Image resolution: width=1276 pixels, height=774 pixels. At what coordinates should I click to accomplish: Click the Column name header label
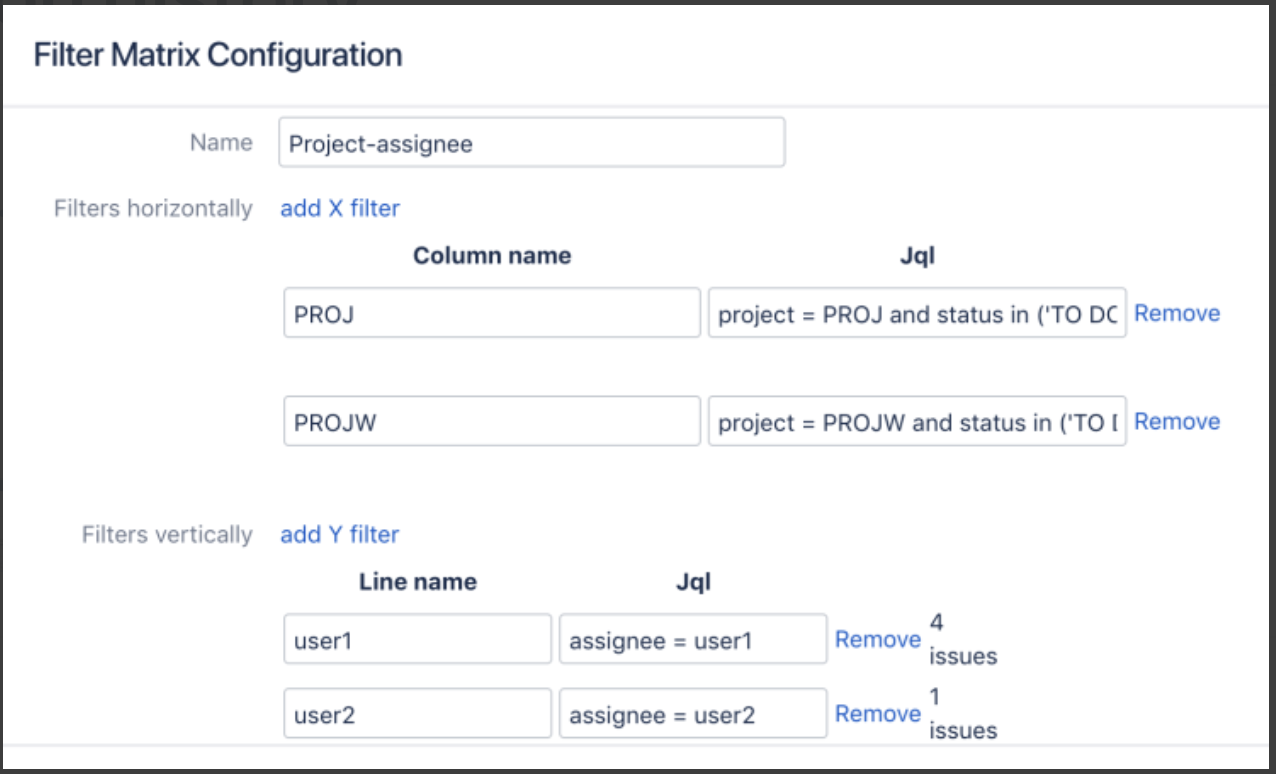point(492,256)
